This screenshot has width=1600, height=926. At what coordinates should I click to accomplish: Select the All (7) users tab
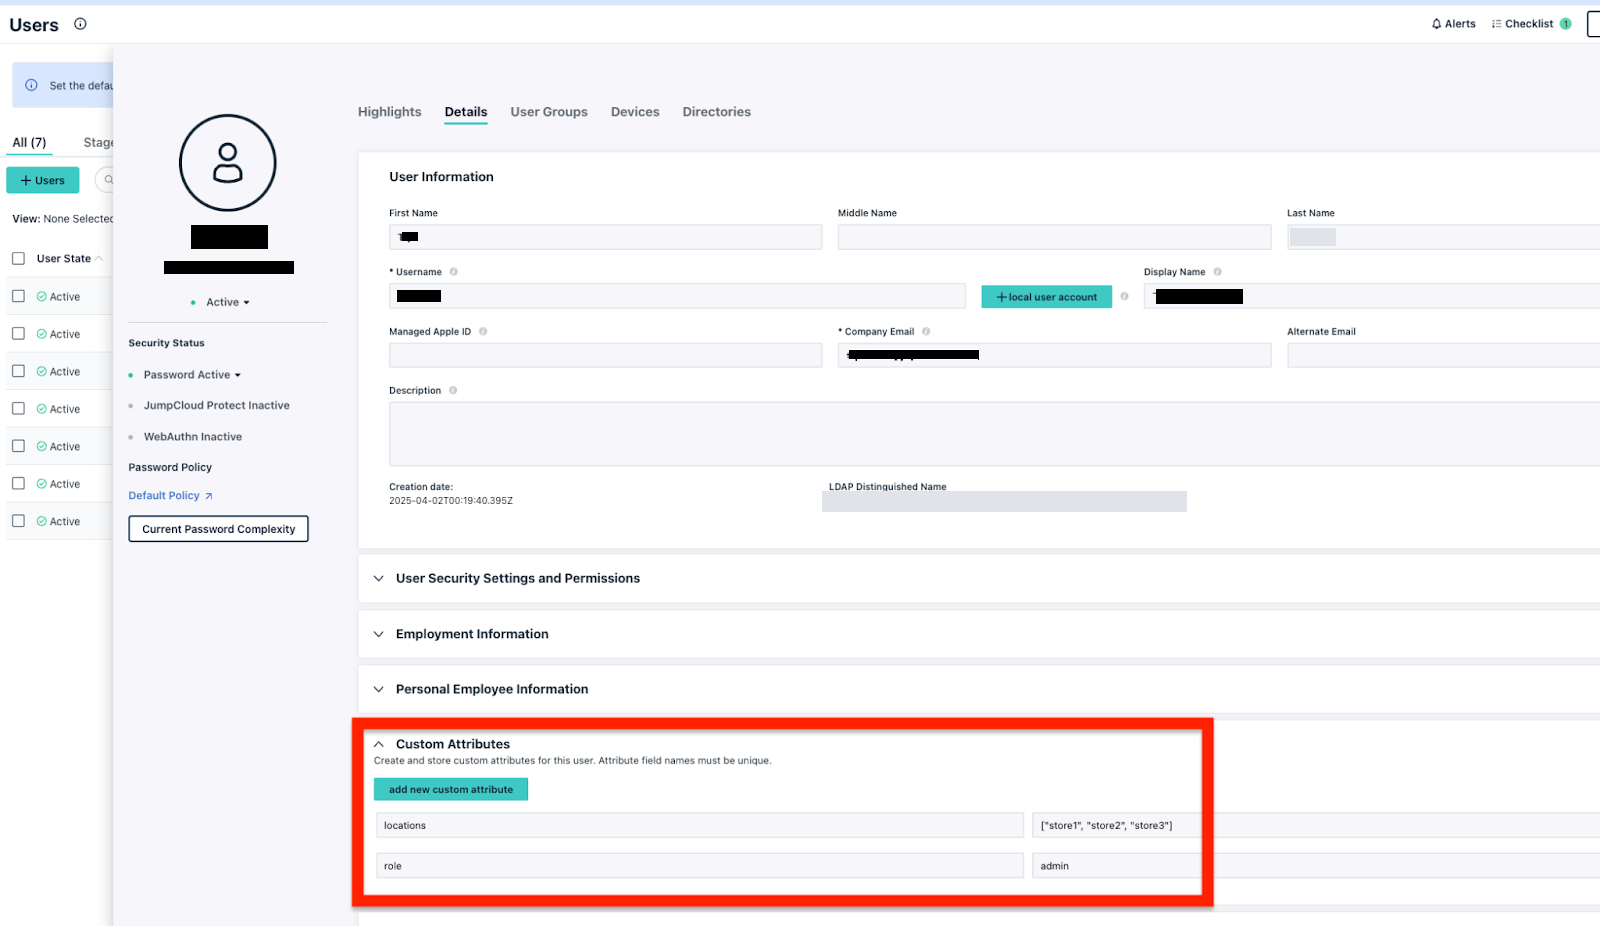point(29,142)
